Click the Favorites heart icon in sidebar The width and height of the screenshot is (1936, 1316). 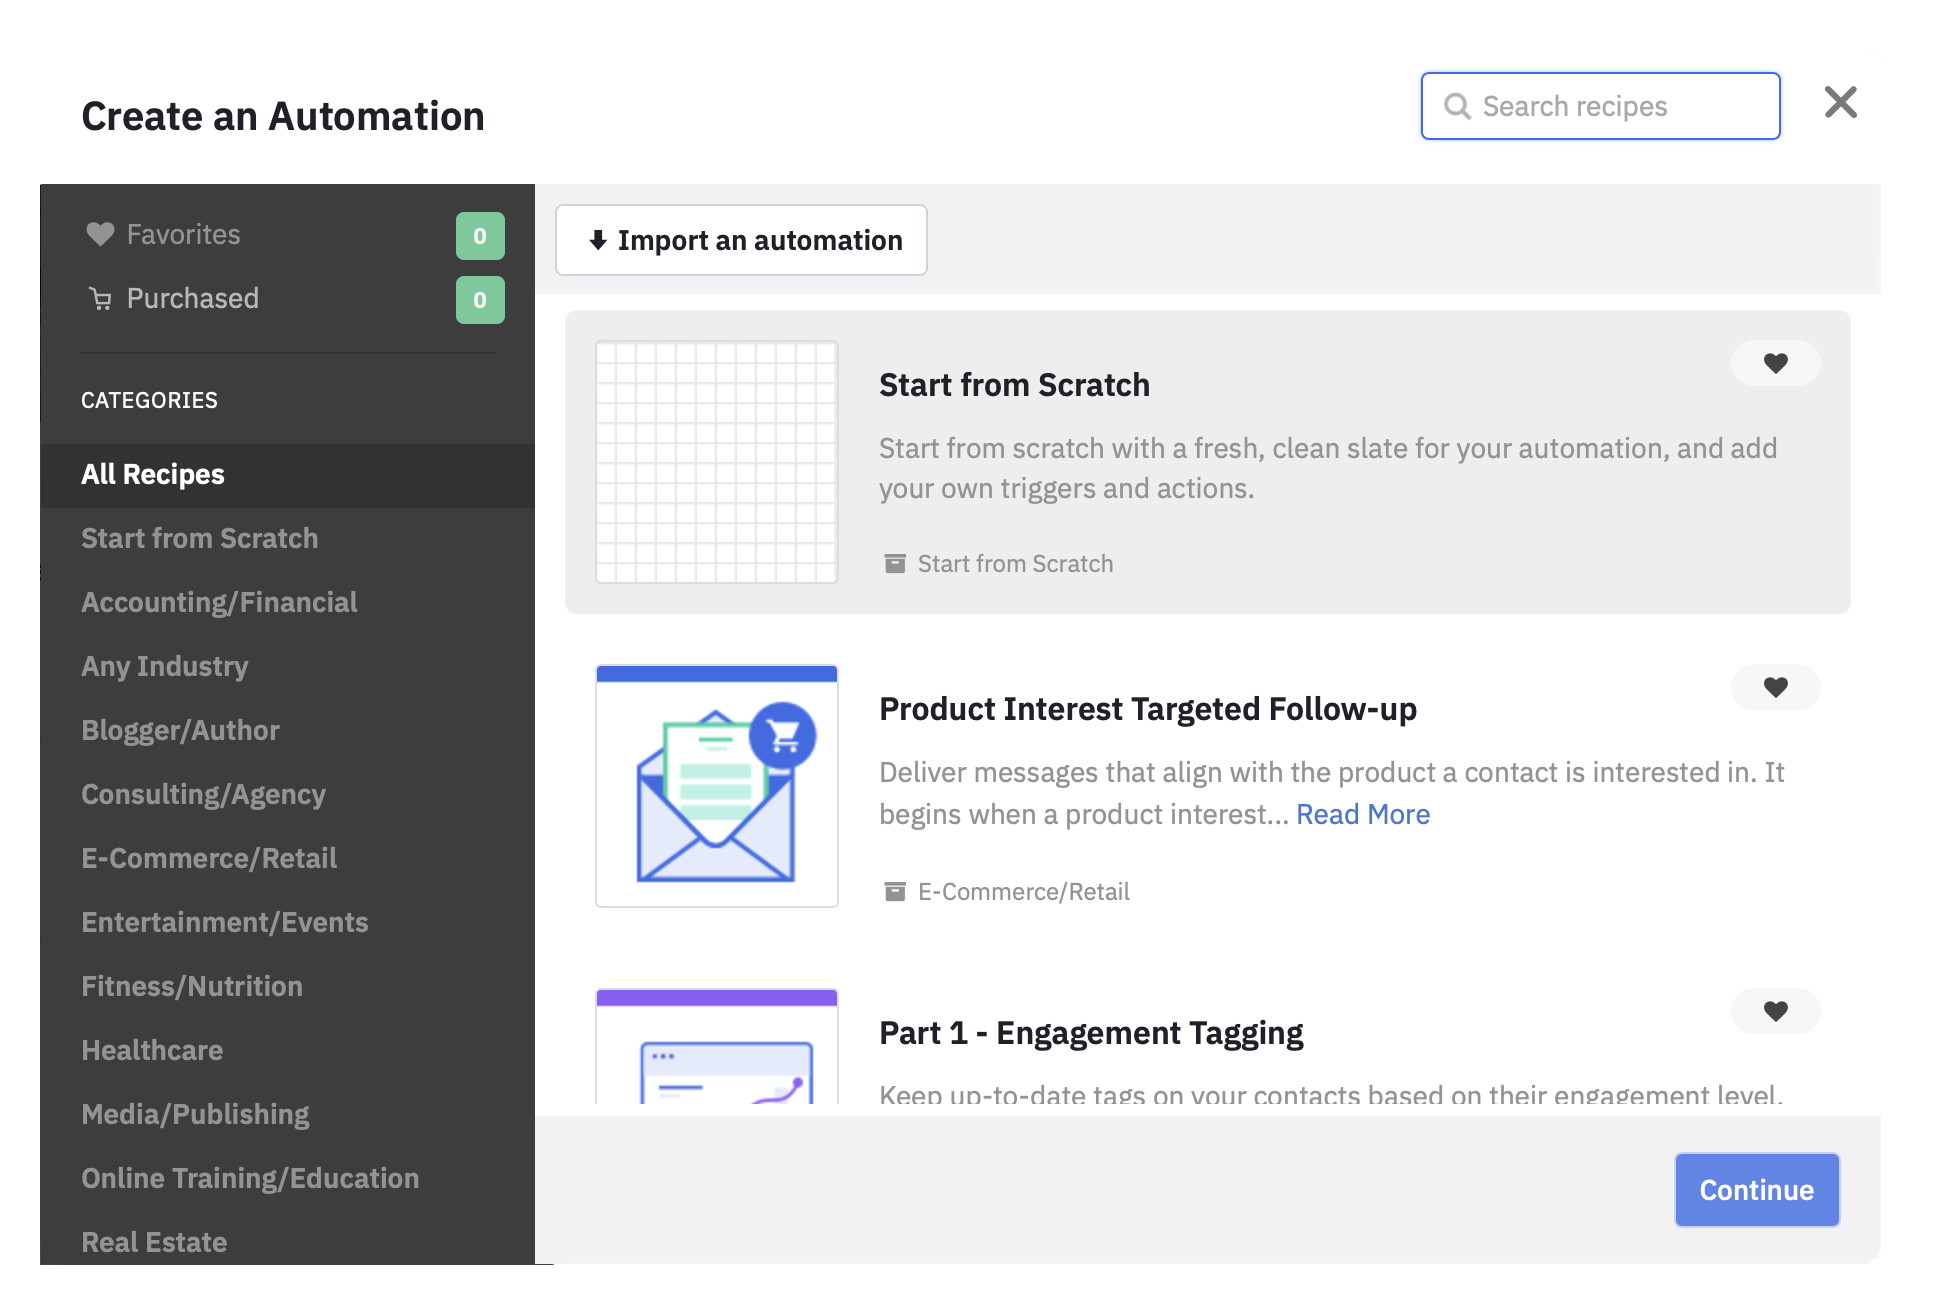pyautogui.click(x=100, y=234)
